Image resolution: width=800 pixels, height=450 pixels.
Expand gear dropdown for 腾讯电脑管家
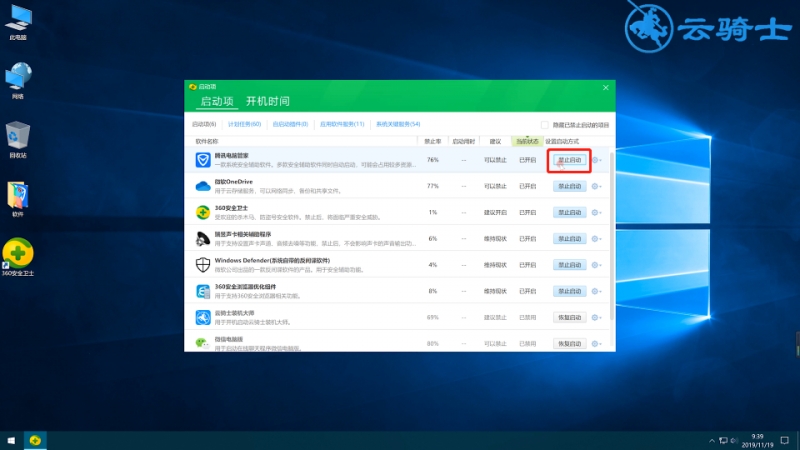pyautogui.click(x=596, y=160)
